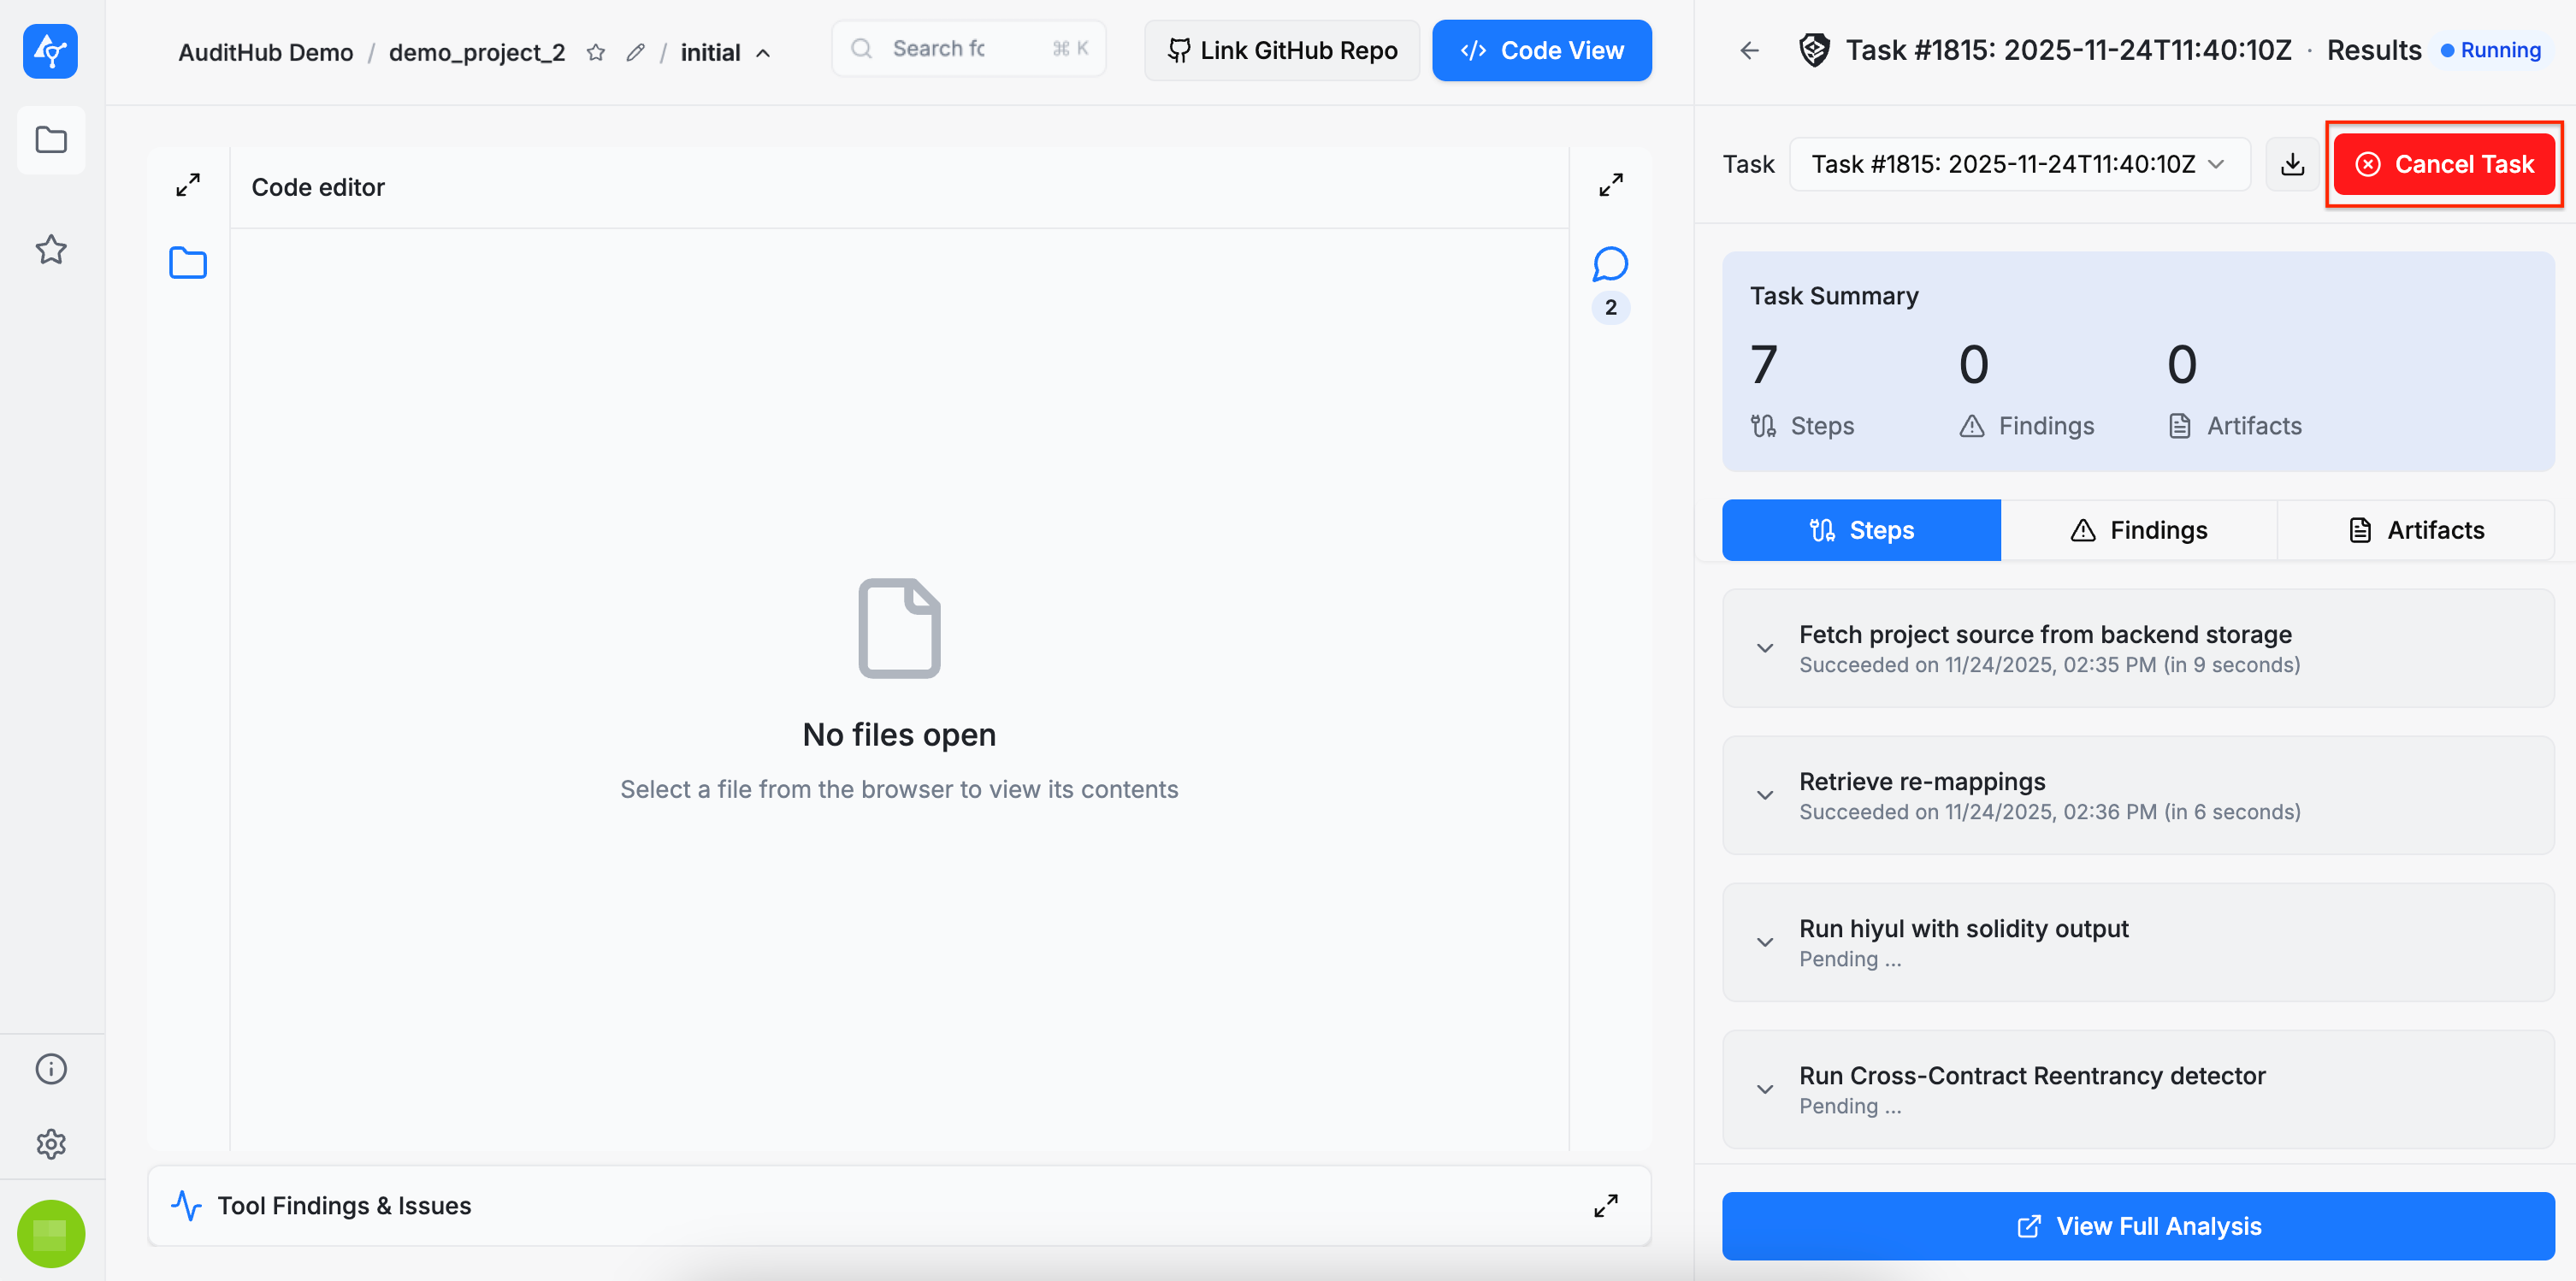Open file browser folder in editor
The image size is (2576, 1281).
coord(188,263)
